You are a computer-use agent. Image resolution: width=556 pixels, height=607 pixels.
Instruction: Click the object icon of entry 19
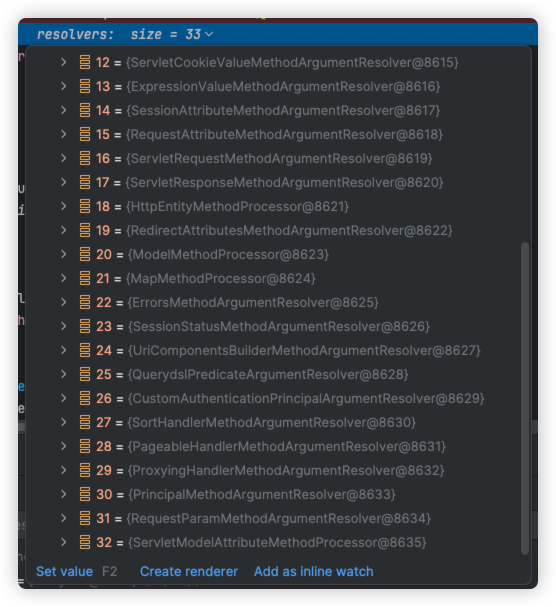click(x=85, y=230)
